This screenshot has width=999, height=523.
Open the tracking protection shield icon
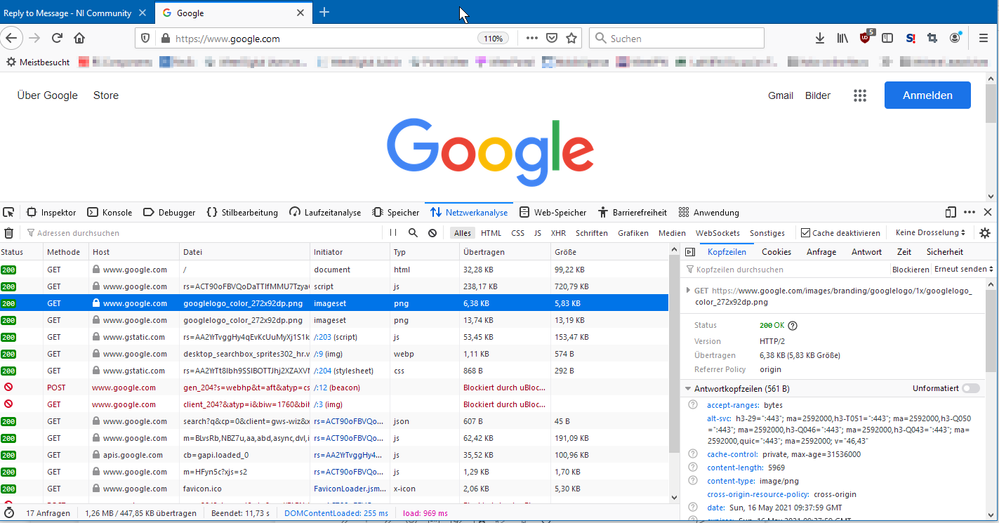145,38
